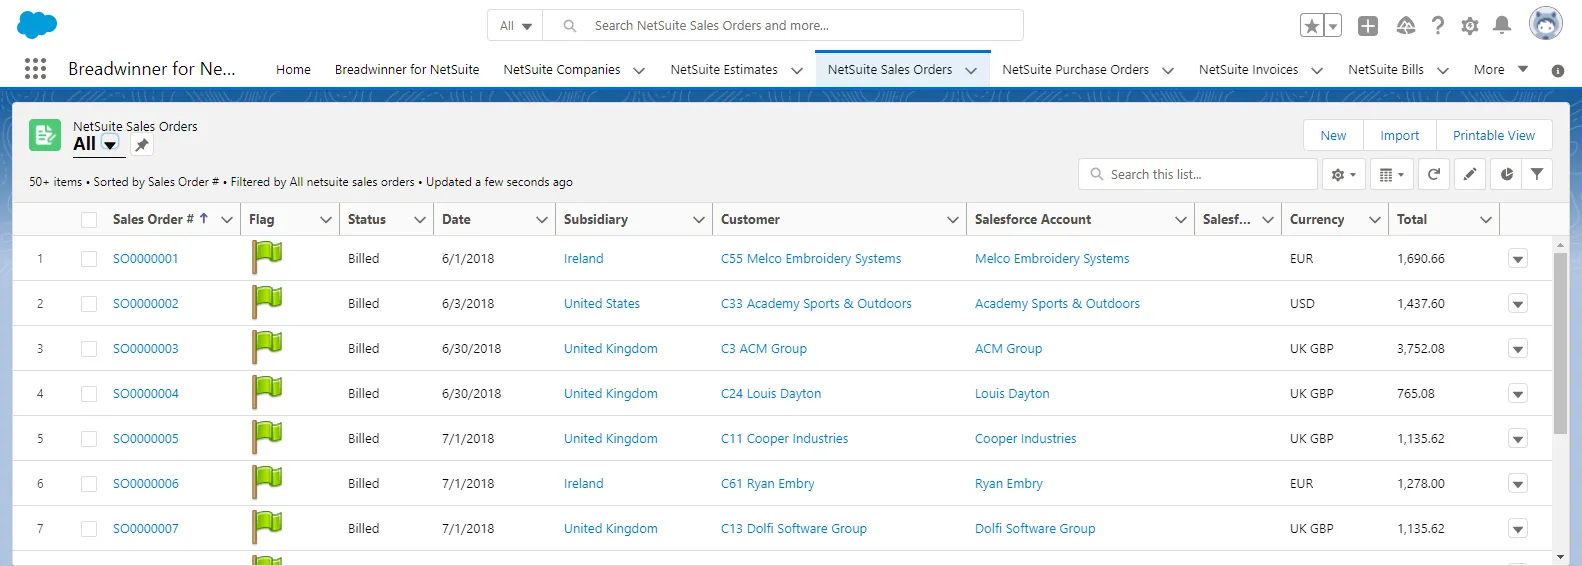Go to the Home tab
1582x566 pixels.
tap(293, 69)
